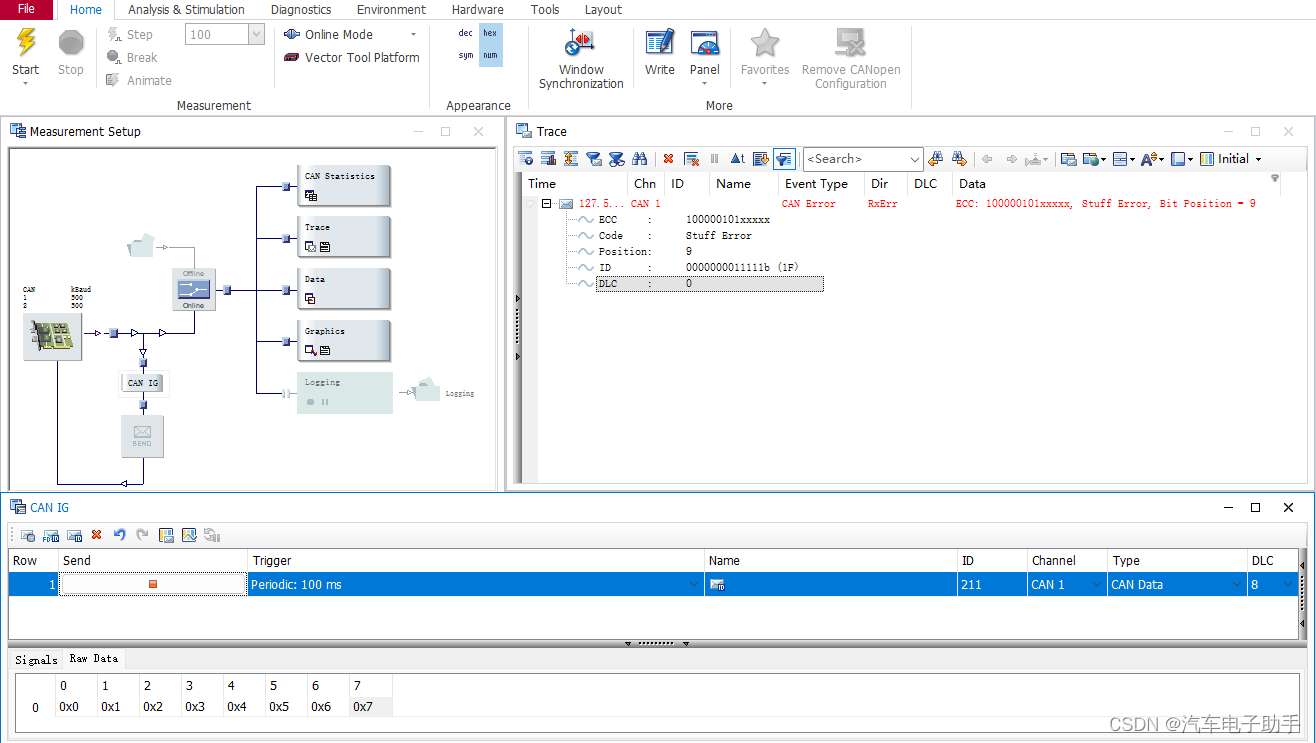Open the Window Synchronization tool
Screen dimensions: 1316x743
[581, 59]
